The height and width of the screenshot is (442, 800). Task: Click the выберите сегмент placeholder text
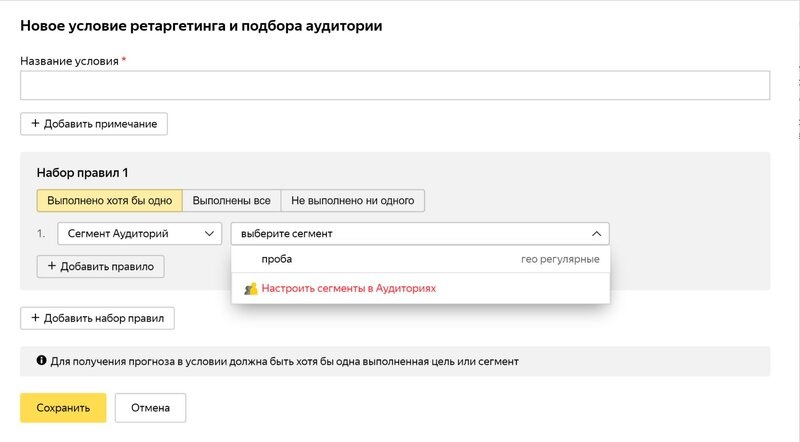point(287,234)
